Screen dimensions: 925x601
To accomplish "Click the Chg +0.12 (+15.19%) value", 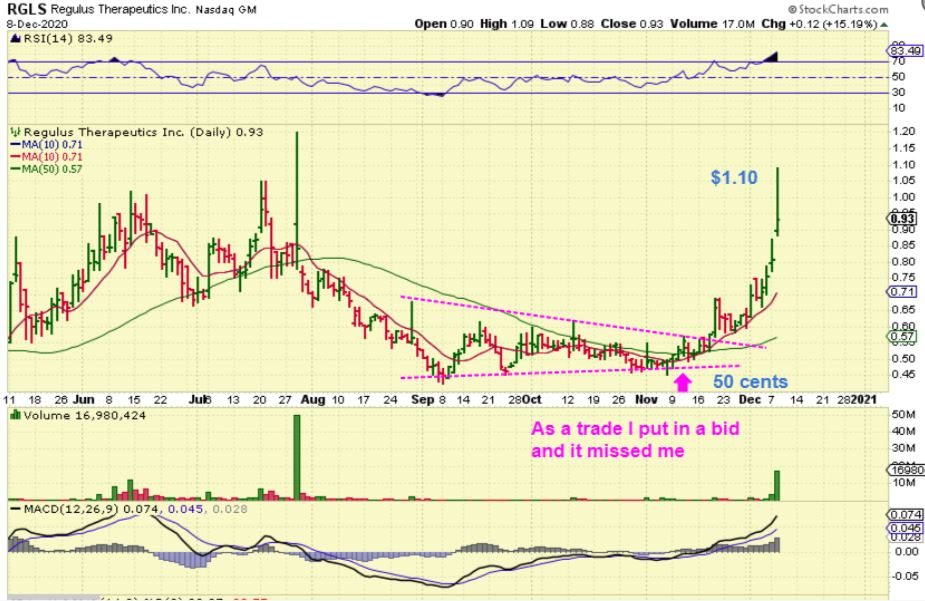I will [x=819, y=24].
